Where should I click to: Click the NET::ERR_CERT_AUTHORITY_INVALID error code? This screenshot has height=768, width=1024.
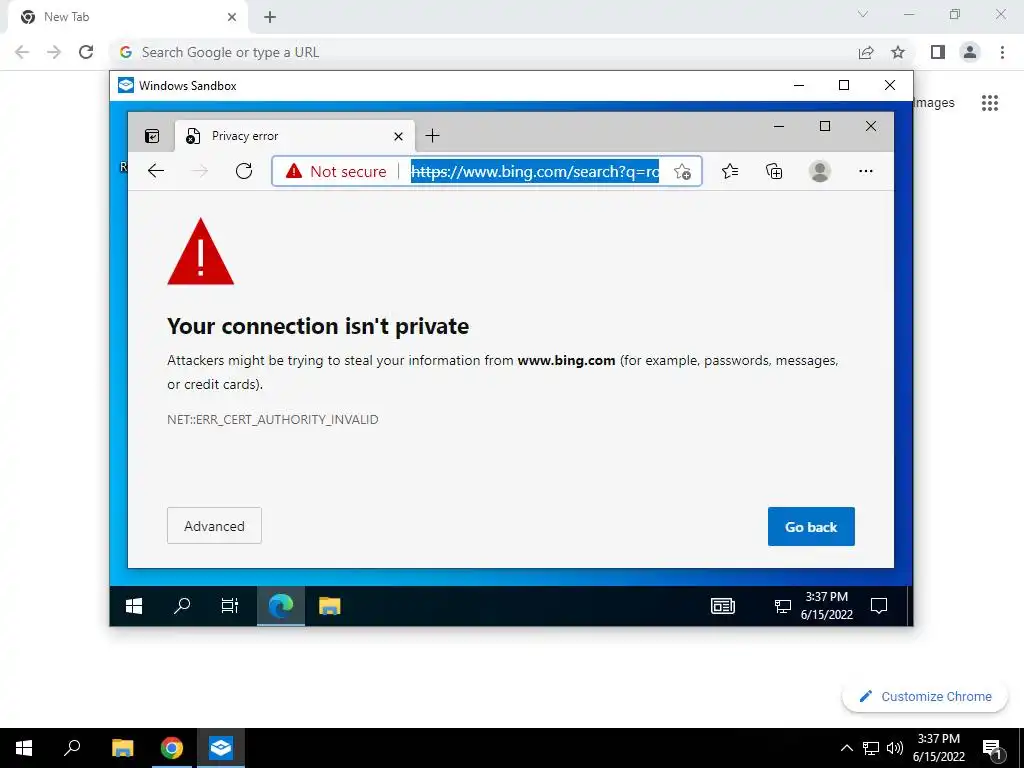[x=272, y=419]
